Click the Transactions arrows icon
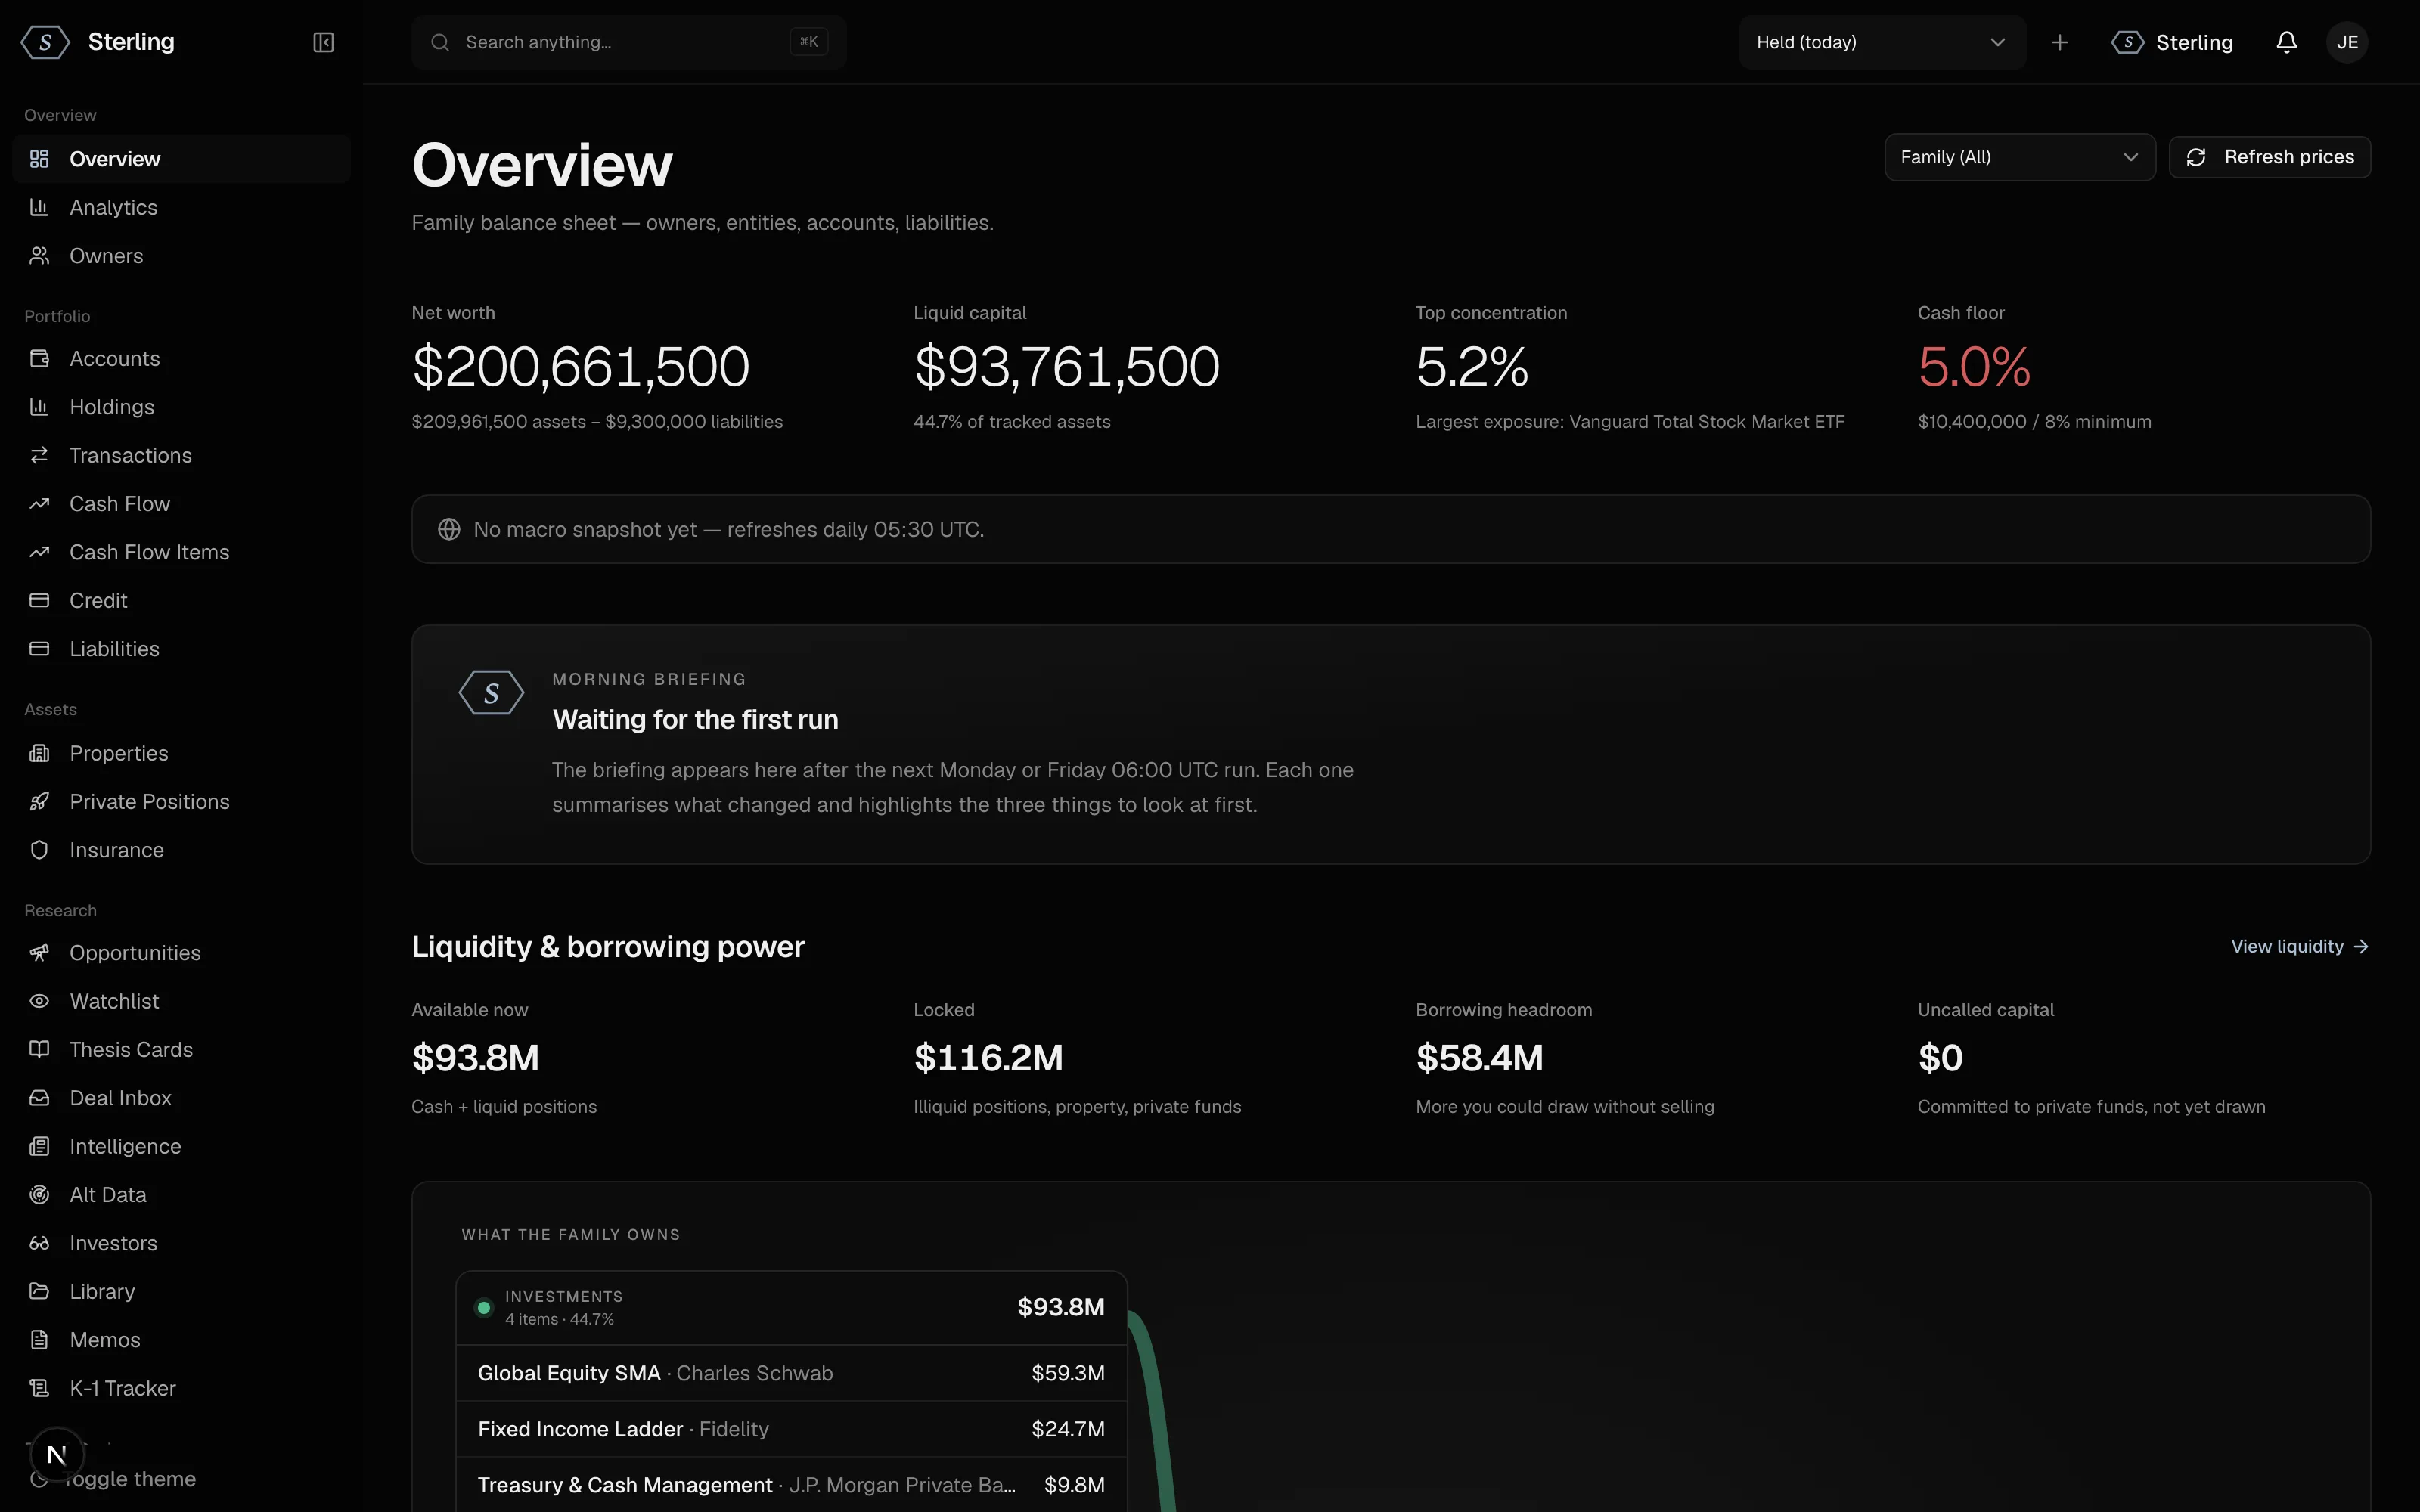The height and width of the screenshot is (1512, 2420). [39, 455]
